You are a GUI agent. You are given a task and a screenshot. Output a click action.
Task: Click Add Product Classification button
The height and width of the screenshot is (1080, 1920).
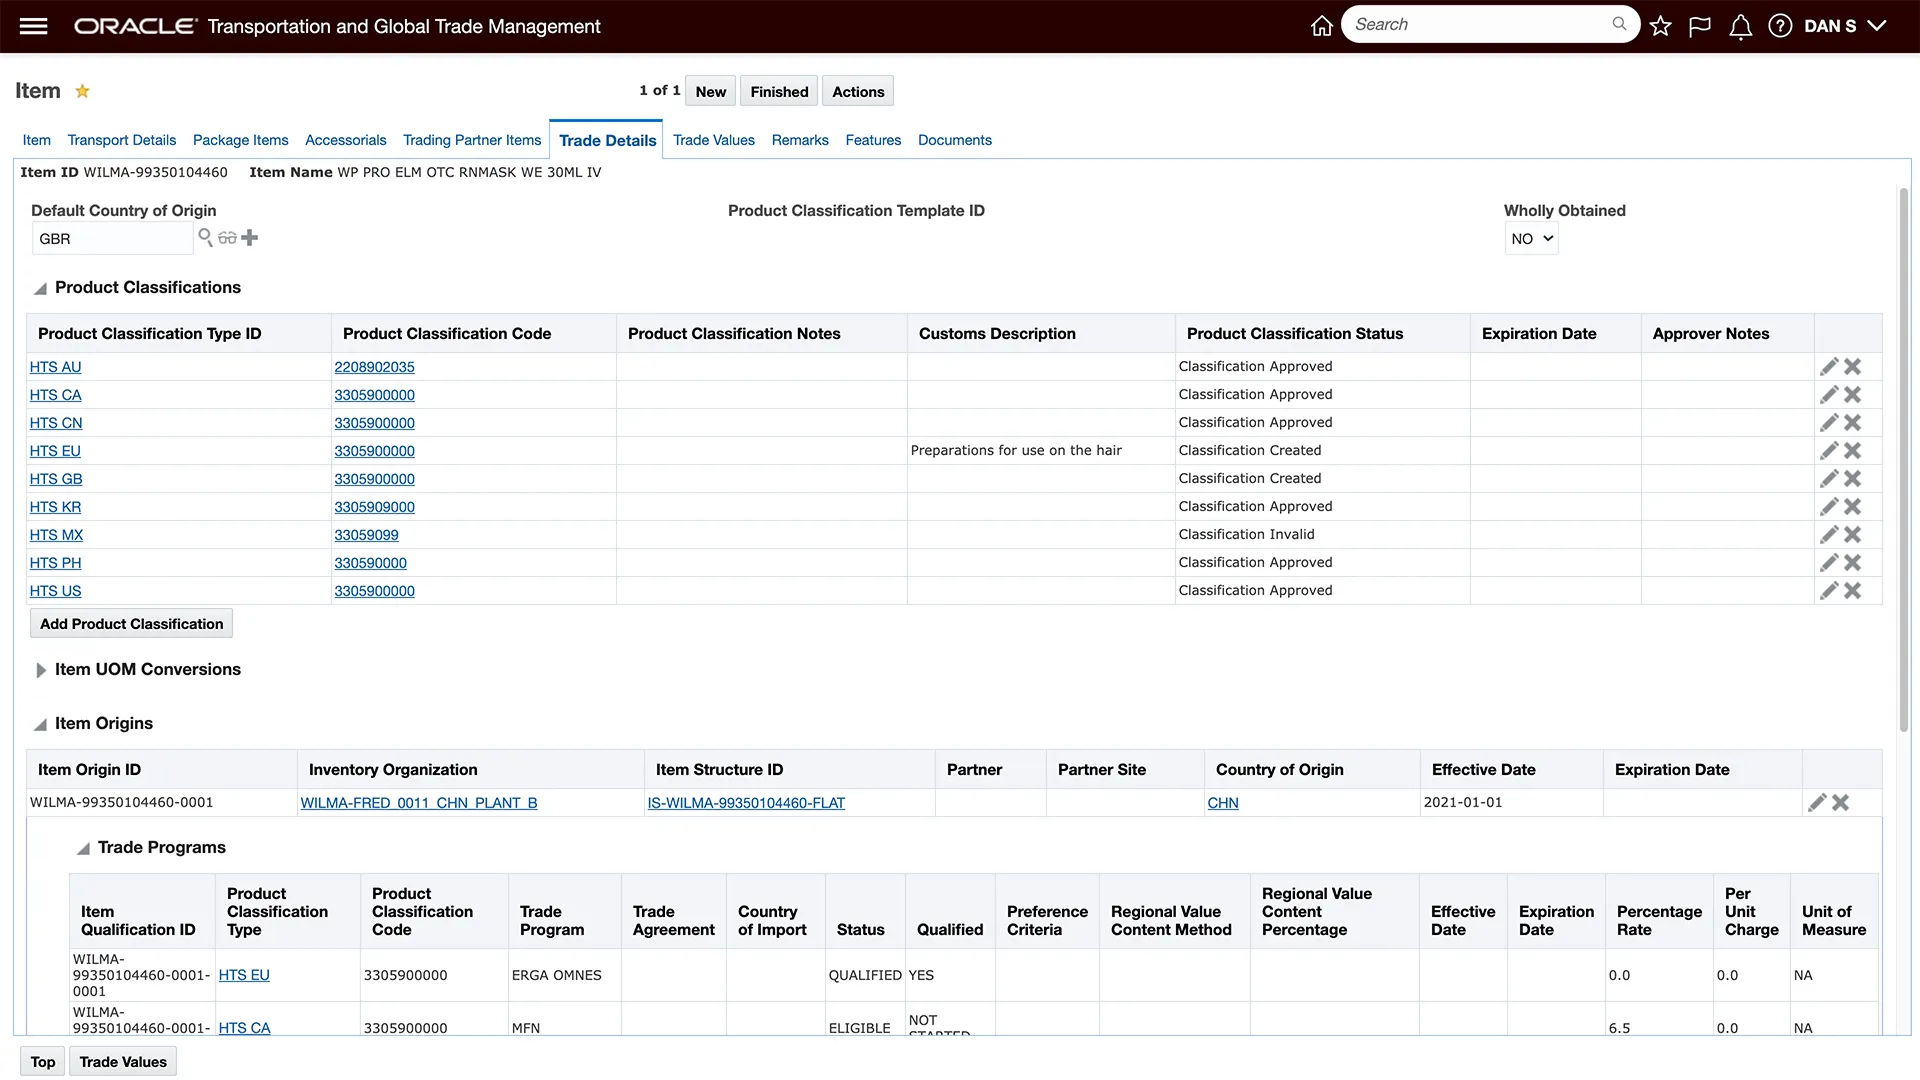point(131,624)
